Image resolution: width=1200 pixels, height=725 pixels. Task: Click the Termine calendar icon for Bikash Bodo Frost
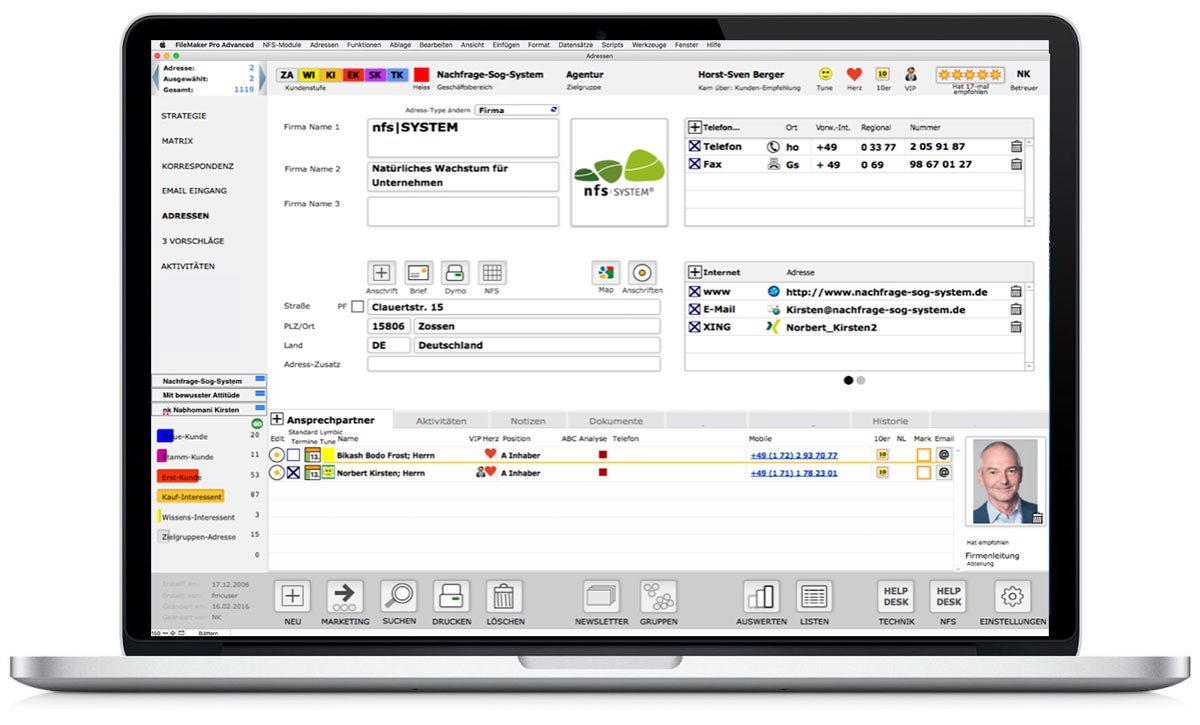click(x=311, y=455)
